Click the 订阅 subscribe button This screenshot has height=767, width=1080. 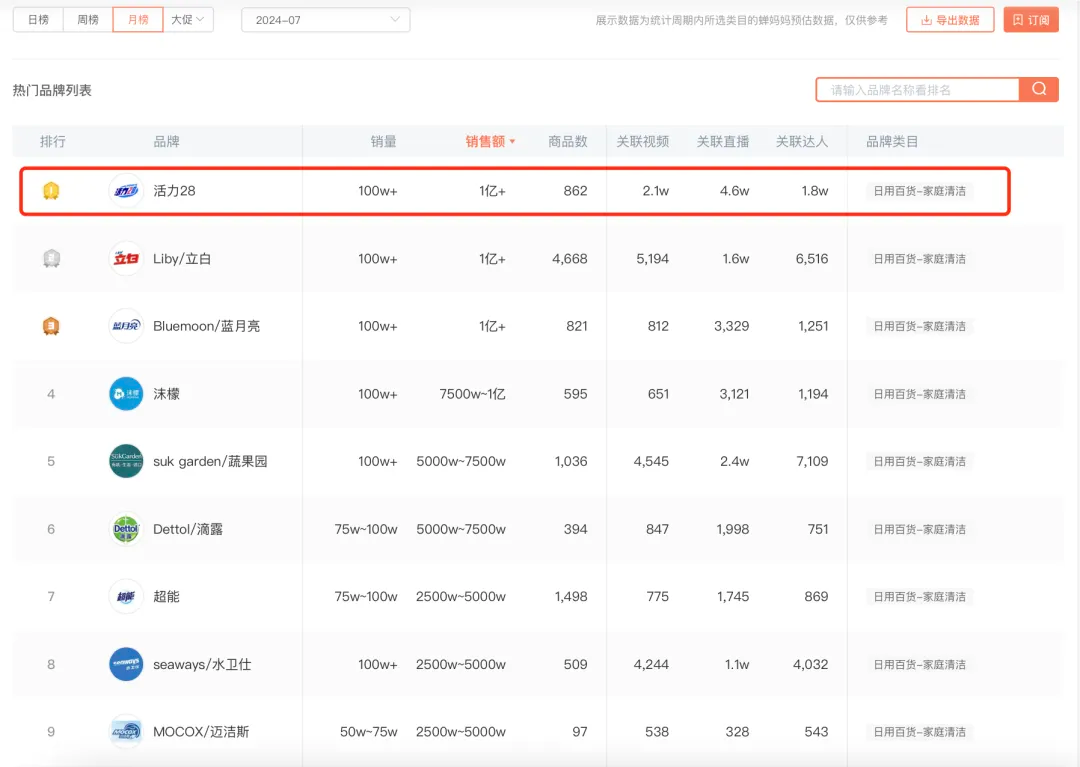[1031, 20]
